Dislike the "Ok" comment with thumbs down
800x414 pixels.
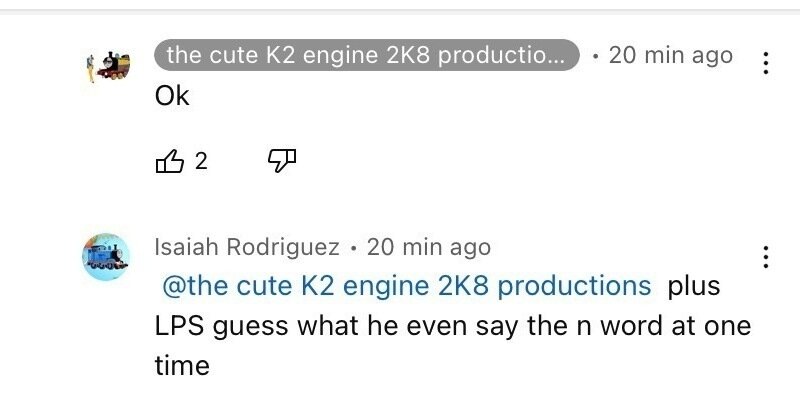pos(283,161)
